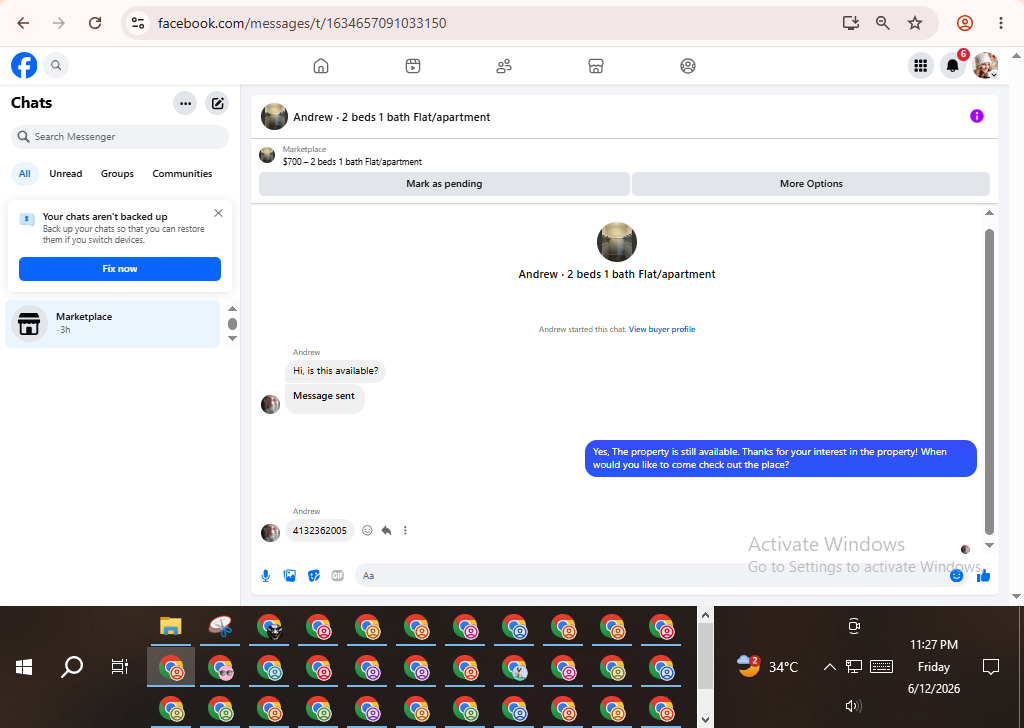
Task: Go to the Home feed icon
Action: click(321, 66)
